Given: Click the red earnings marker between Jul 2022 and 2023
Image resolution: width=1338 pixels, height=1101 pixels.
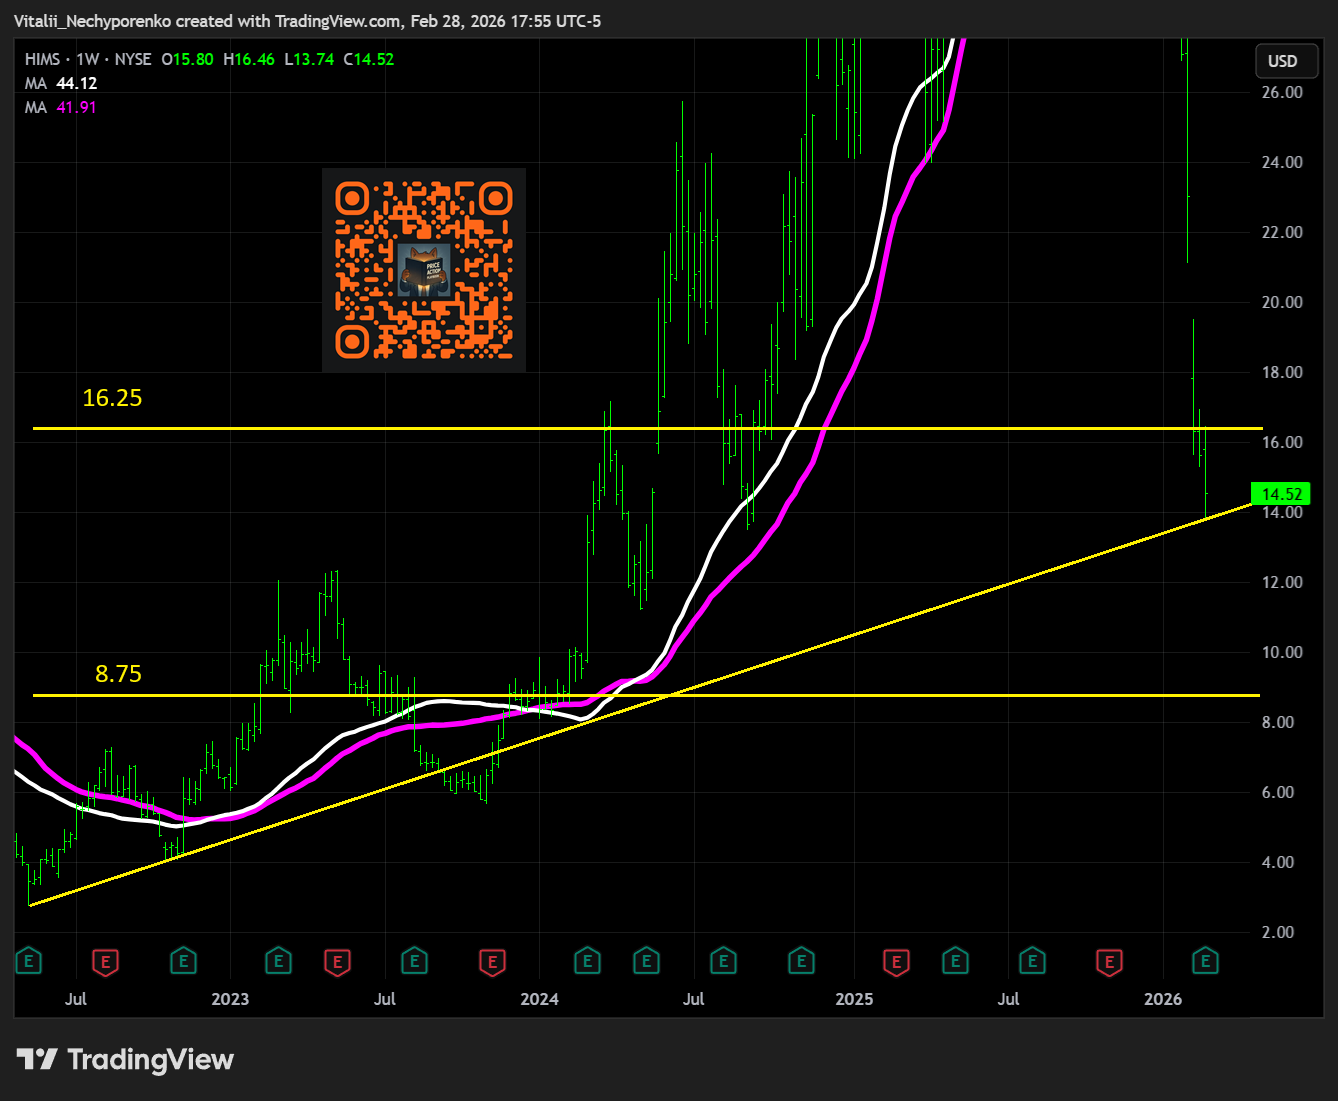Looking at the screenshot, I should point(105,962).
